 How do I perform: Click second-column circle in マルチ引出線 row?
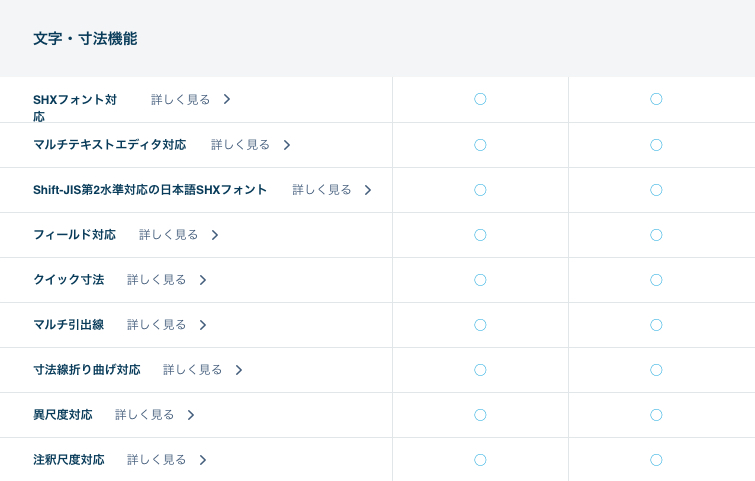[656, 325]
